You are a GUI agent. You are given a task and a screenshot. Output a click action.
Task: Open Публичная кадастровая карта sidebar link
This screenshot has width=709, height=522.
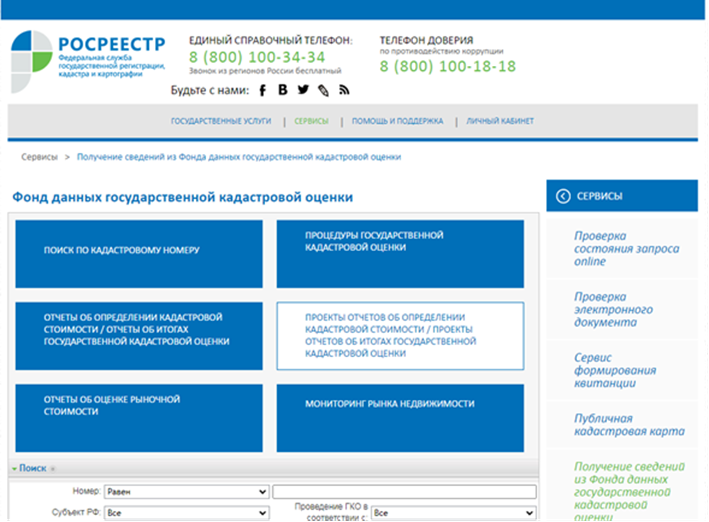click(629, 425)
